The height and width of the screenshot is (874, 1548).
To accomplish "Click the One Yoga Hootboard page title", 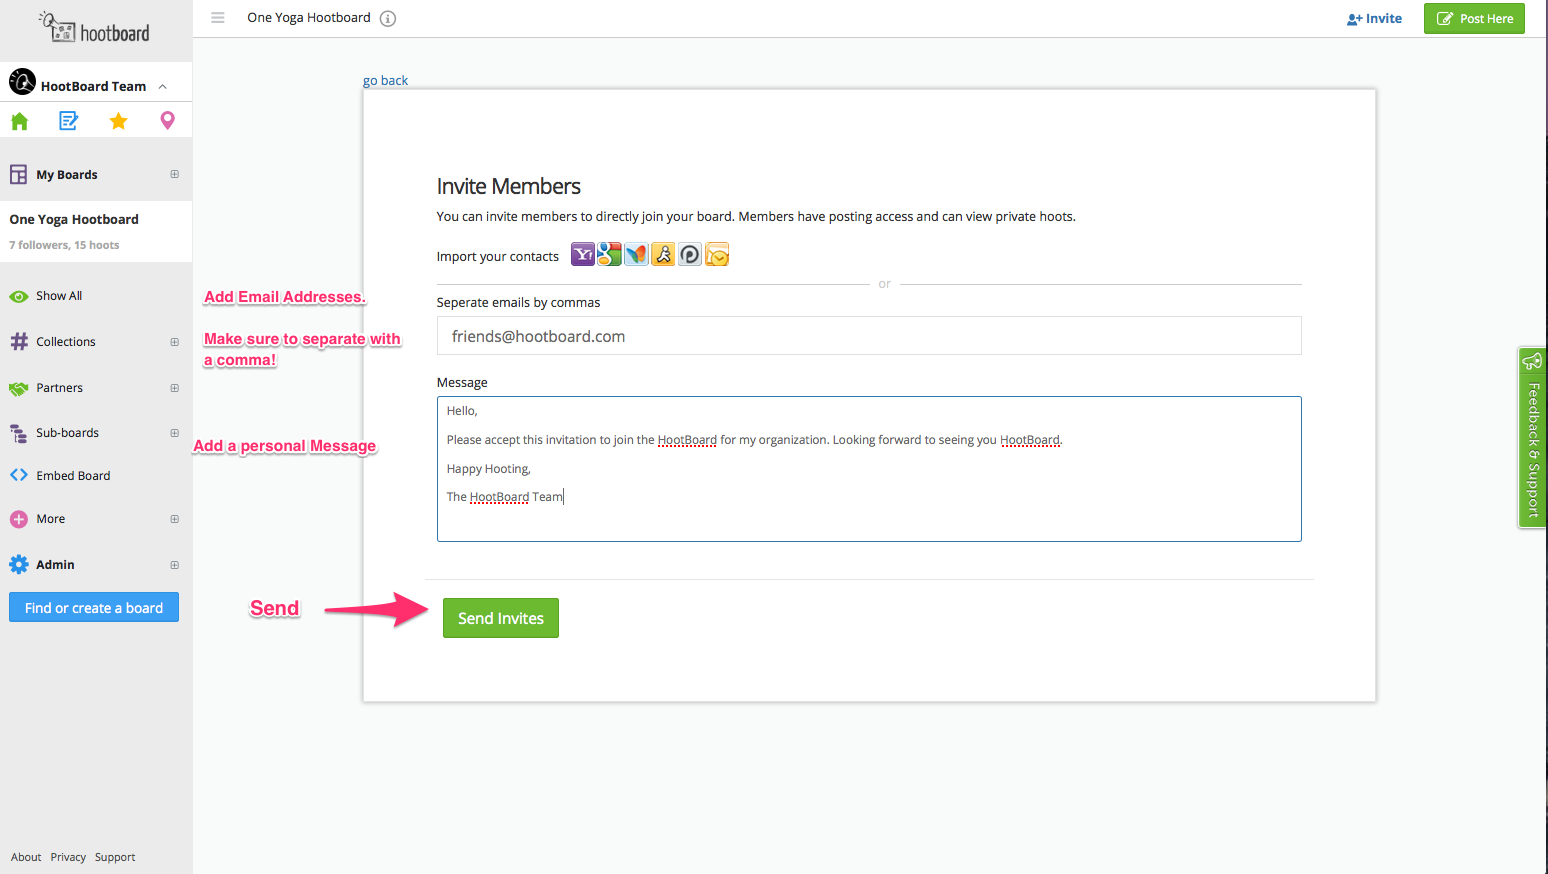I will tap(309, 18).
